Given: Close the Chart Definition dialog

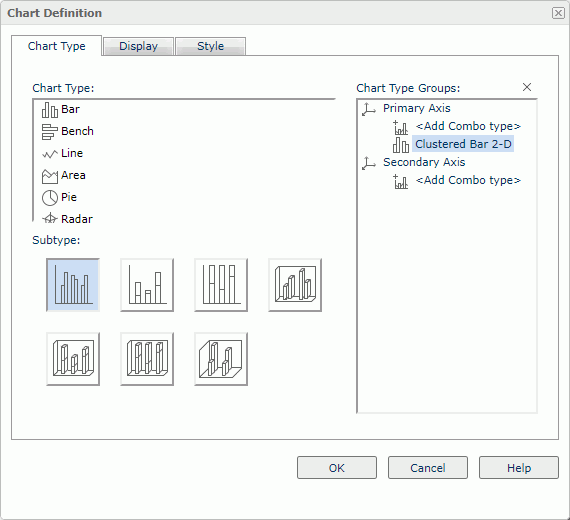Looking at the screenshot, I should pos(558,13).
